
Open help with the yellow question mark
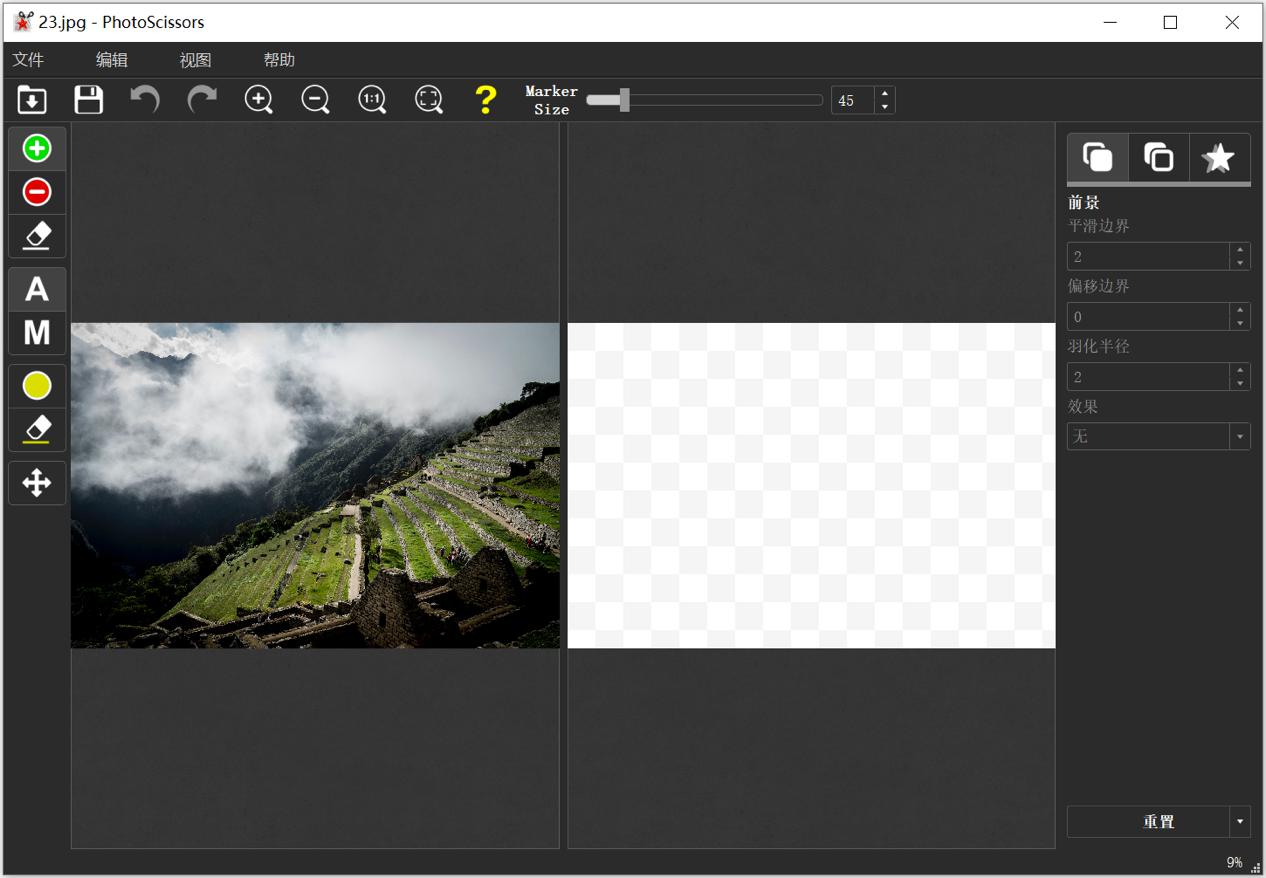pos(485,100)
